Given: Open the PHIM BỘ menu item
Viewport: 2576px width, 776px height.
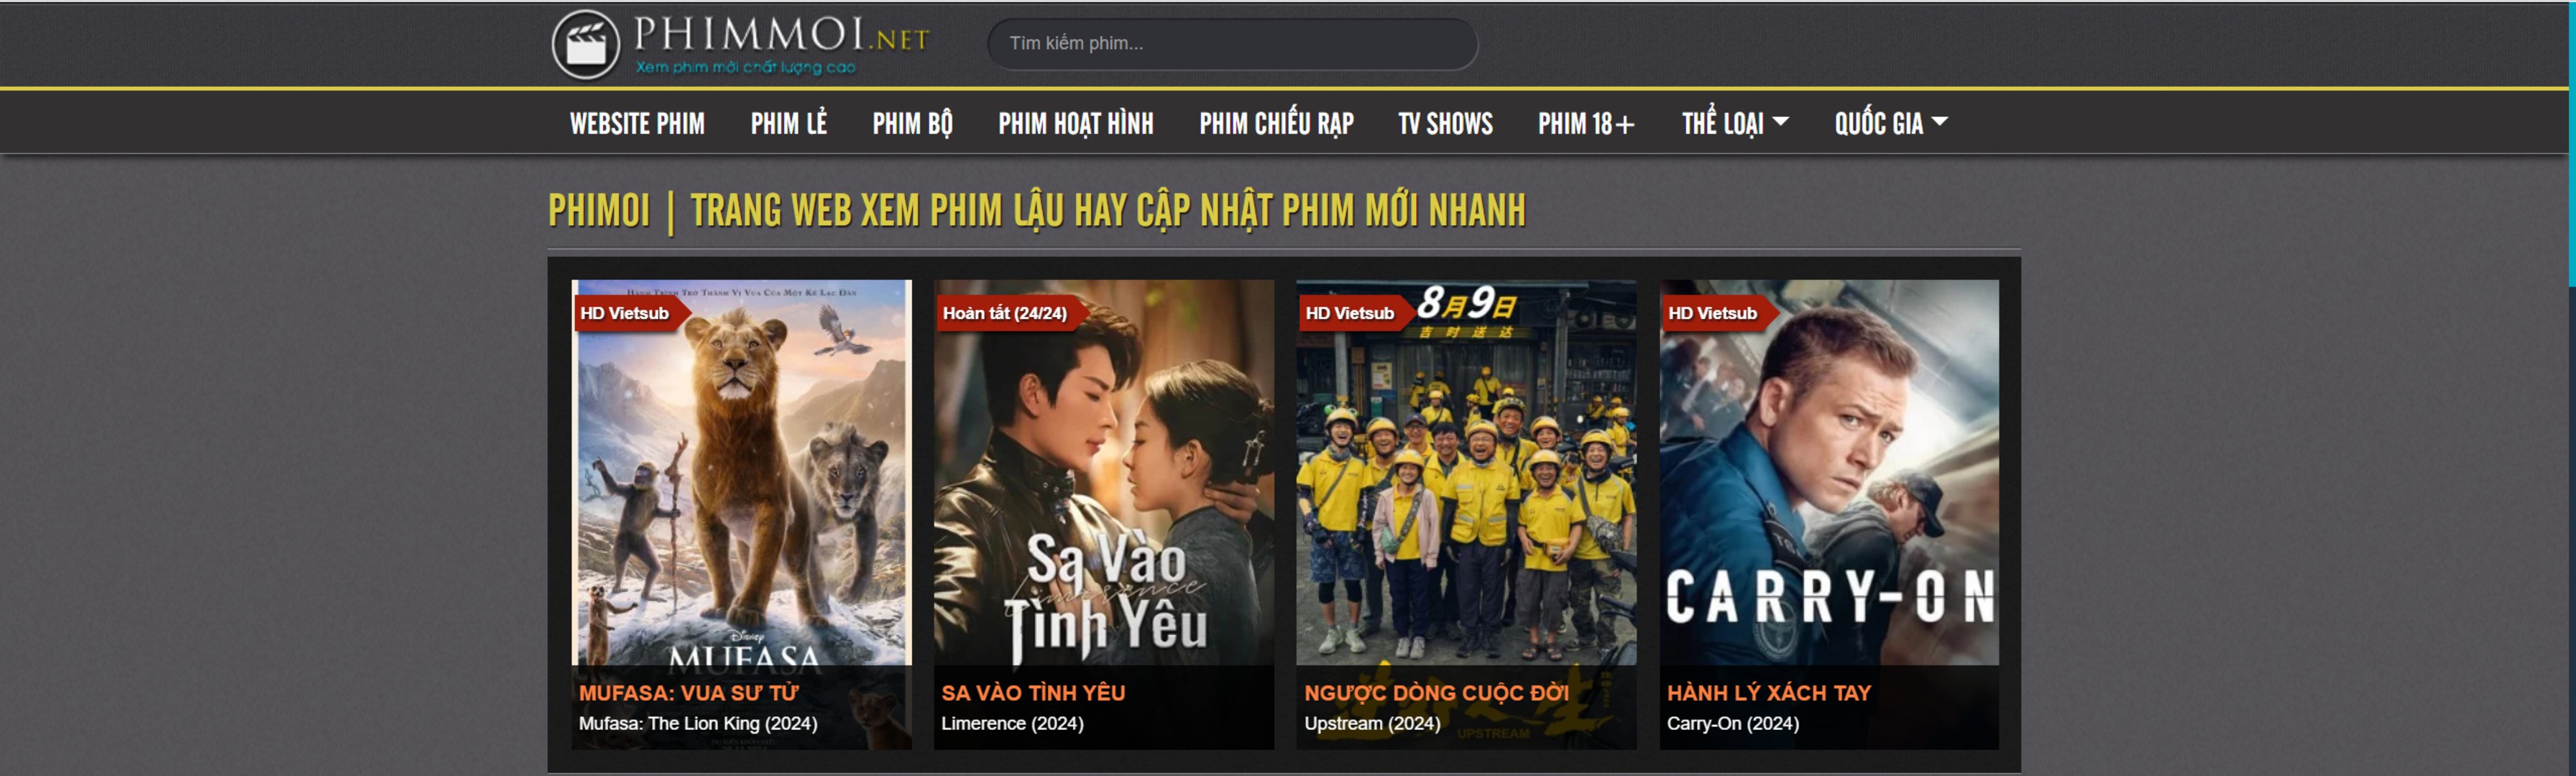Looking at the screenshot, I should point(912,123).
